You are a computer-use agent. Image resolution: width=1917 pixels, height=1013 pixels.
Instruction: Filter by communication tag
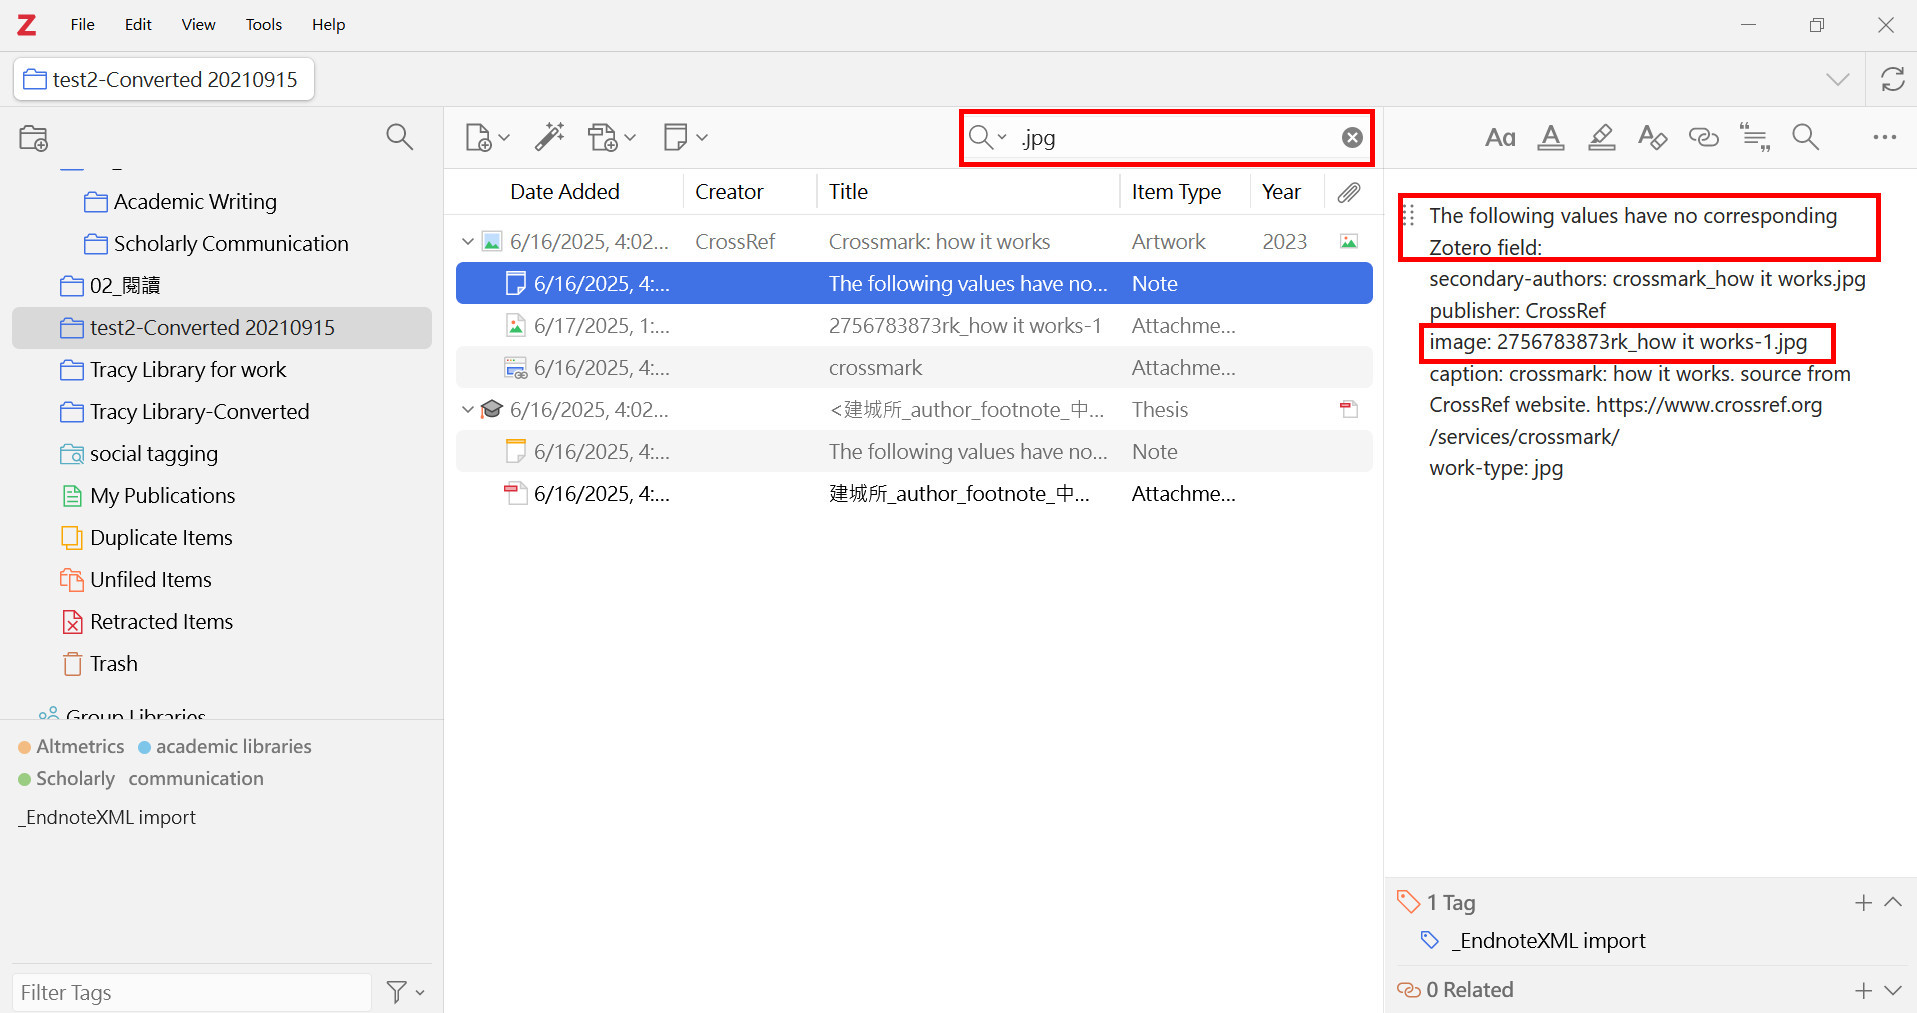click(x=196, y=779)
